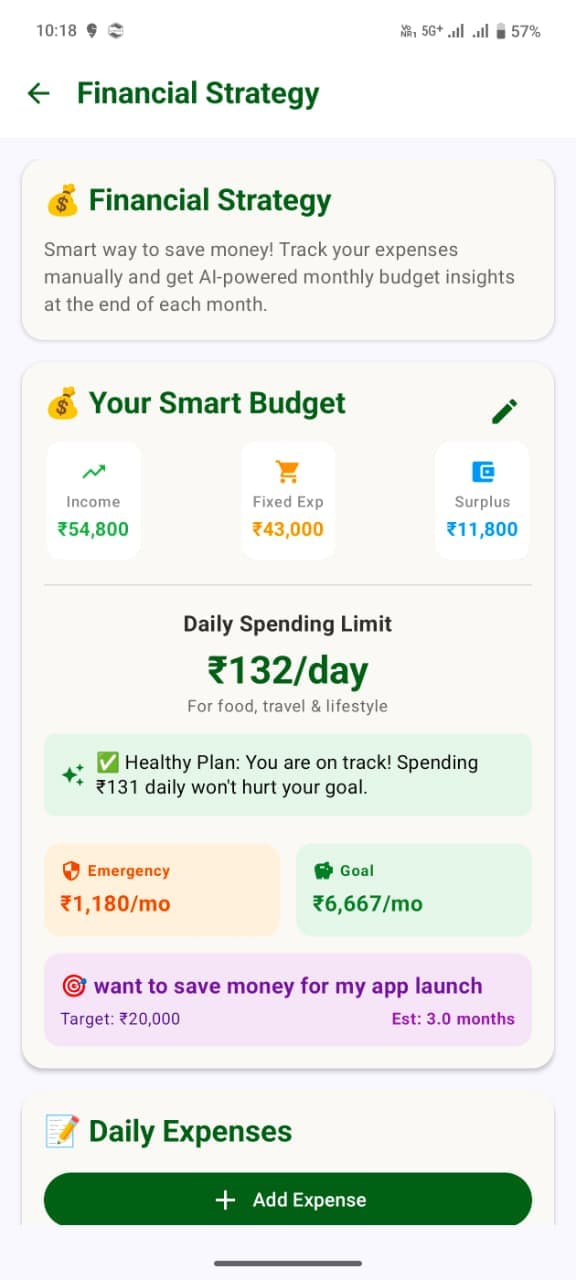Click the blue Surplus wallet icon
This screenshot has width=576, height=1280.
point(482,469)
